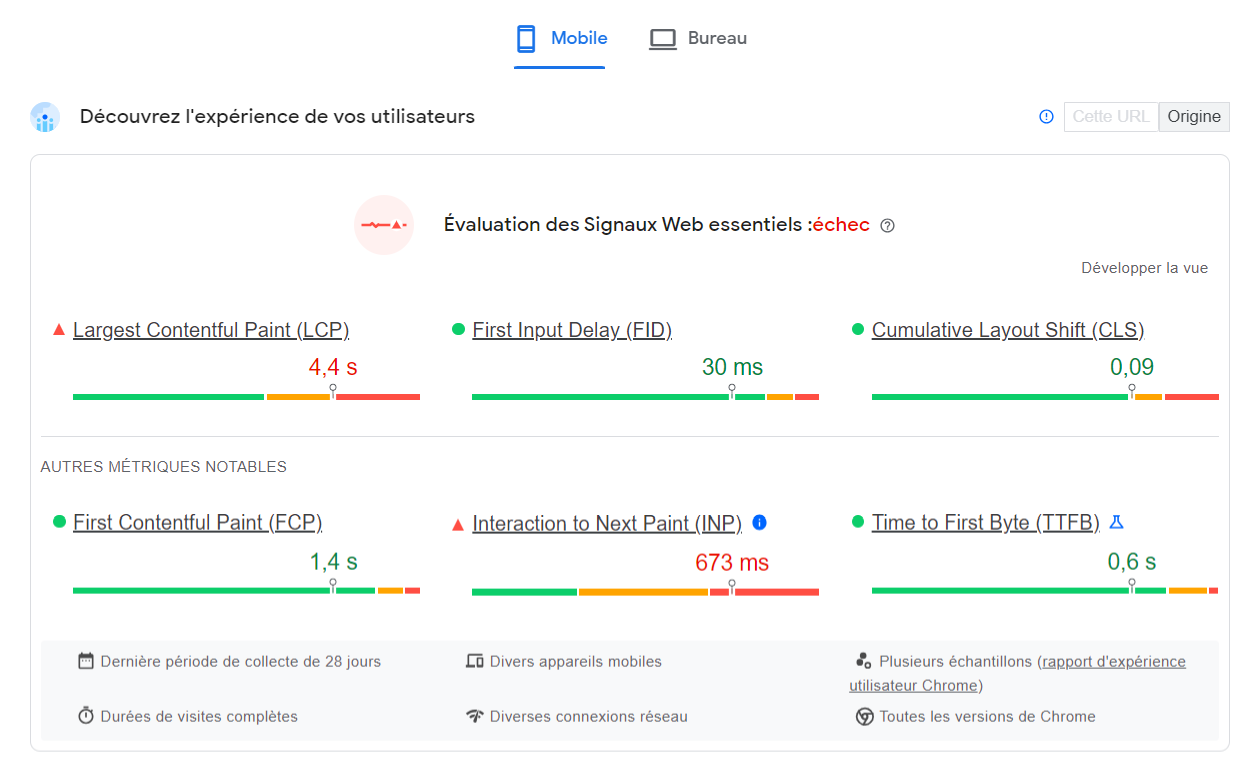Click the help icon next to échec

coord(886,225)
